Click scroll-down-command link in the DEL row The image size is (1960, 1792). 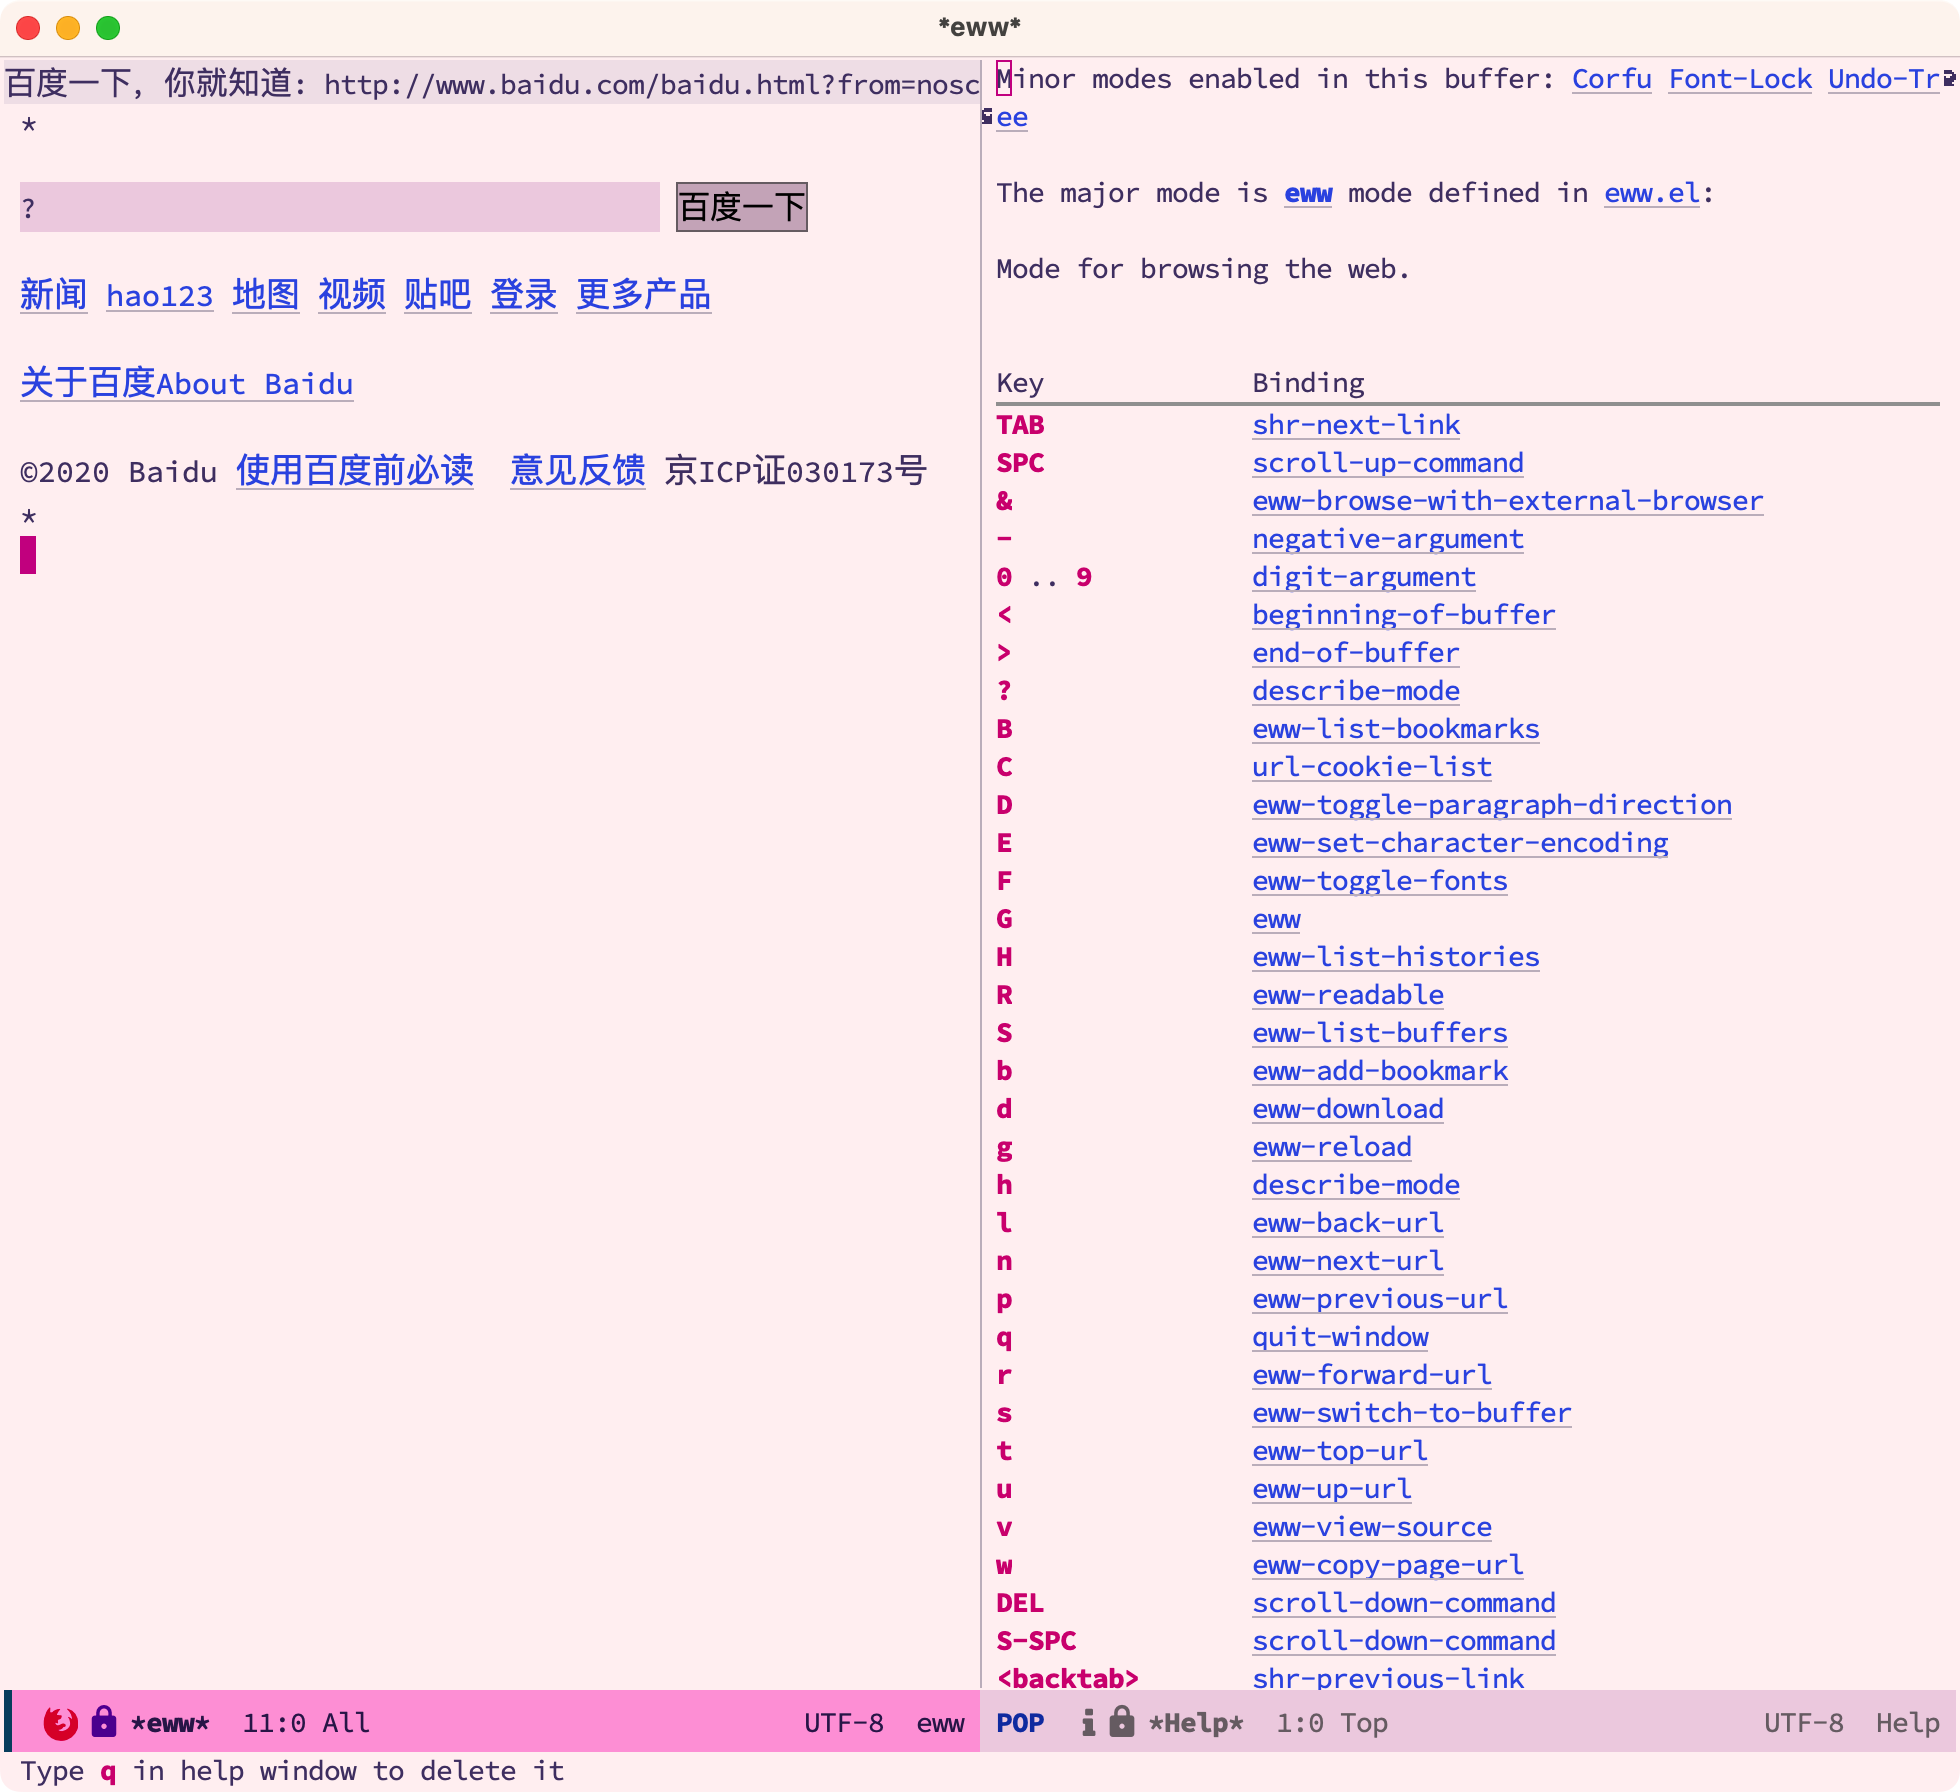(1404, 1603)
